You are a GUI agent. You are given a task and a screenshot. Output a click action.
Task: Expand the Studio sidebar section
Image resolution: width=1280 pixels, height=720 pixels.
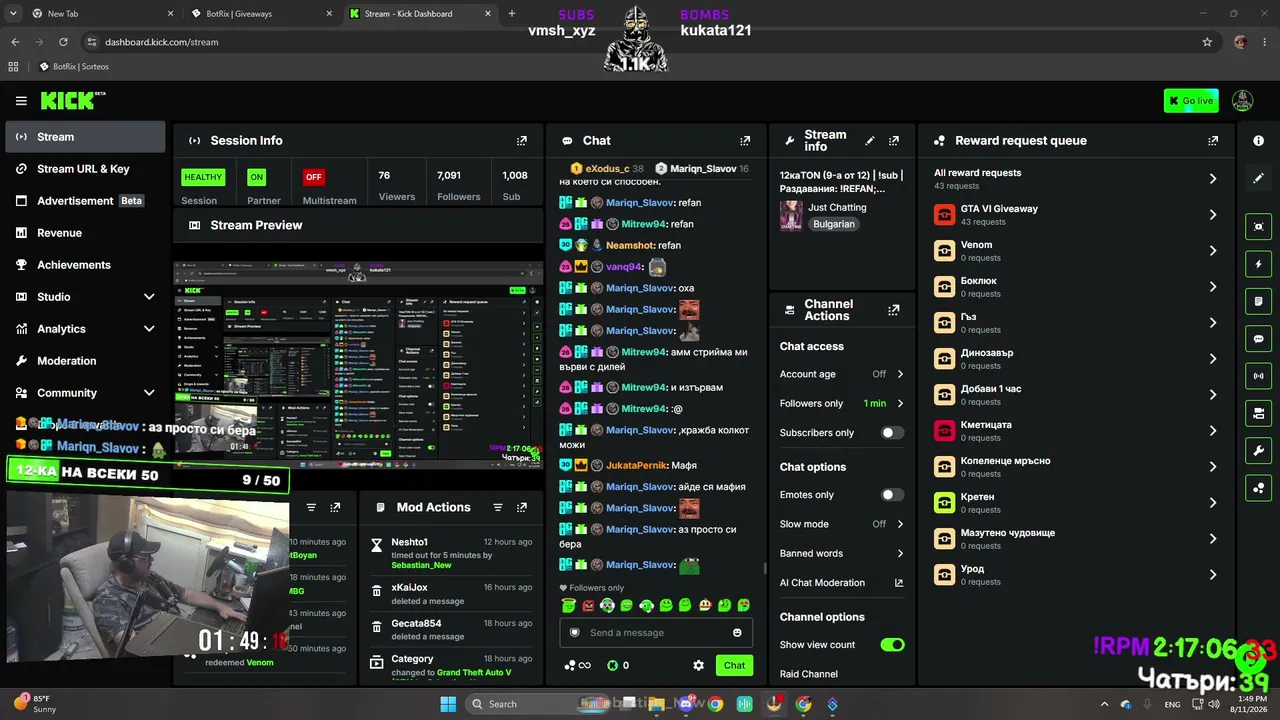tap(149, 297)
